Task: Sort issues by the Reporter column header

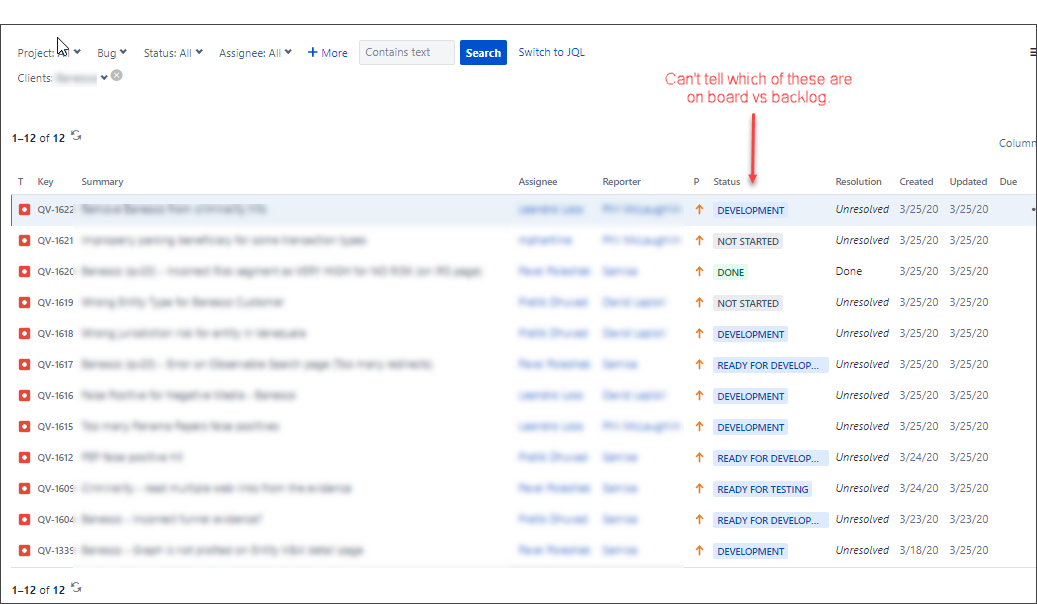Action: 622,181
